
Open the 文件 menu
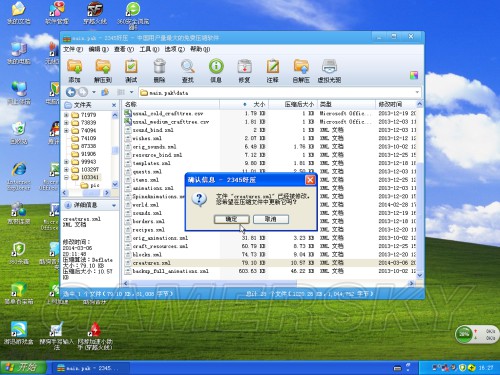pos(73,49)
